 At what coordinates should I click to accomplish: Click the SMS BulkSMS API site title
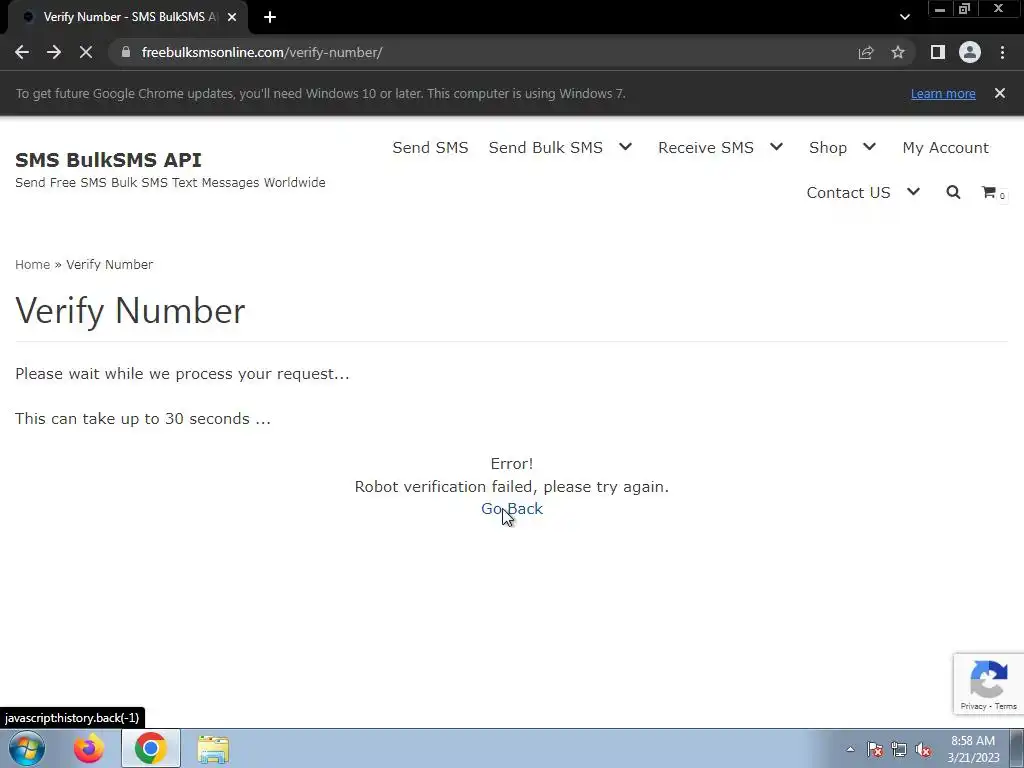point(108,160)
